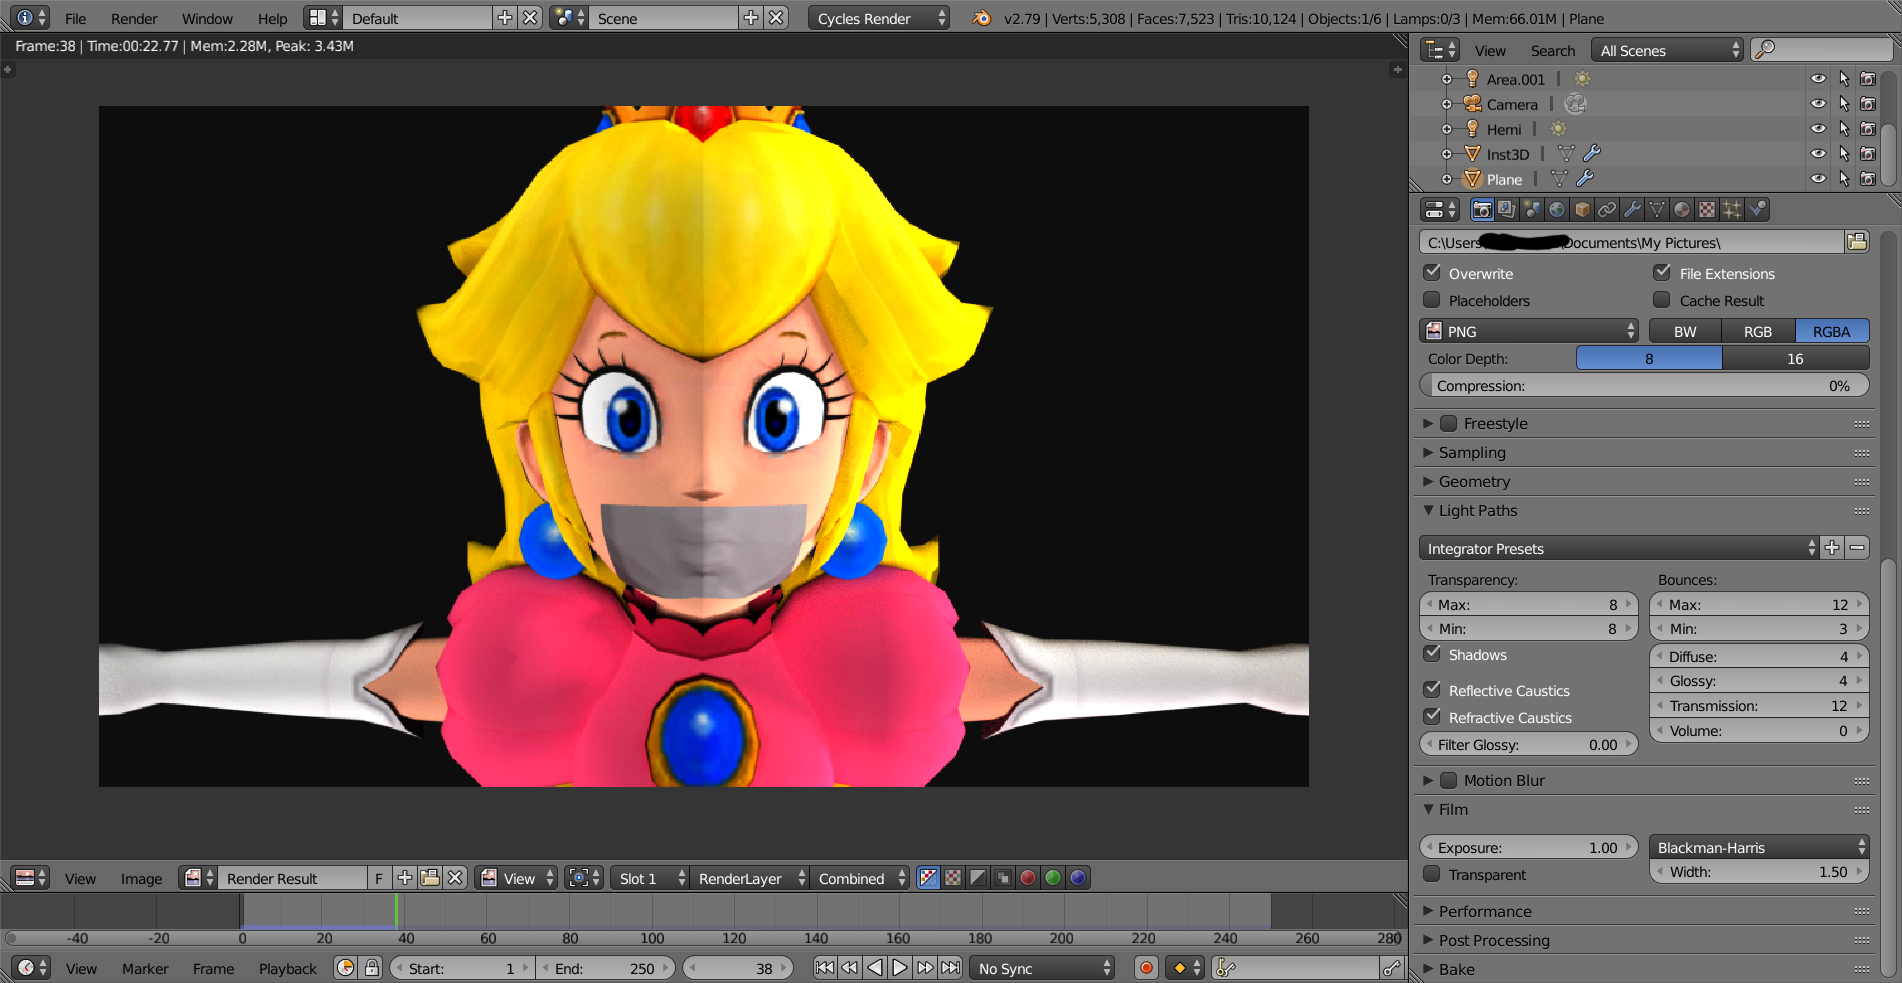Open the Object properties tab (cube icon)
The image size is (1902, 983).
coord(1582,210)
